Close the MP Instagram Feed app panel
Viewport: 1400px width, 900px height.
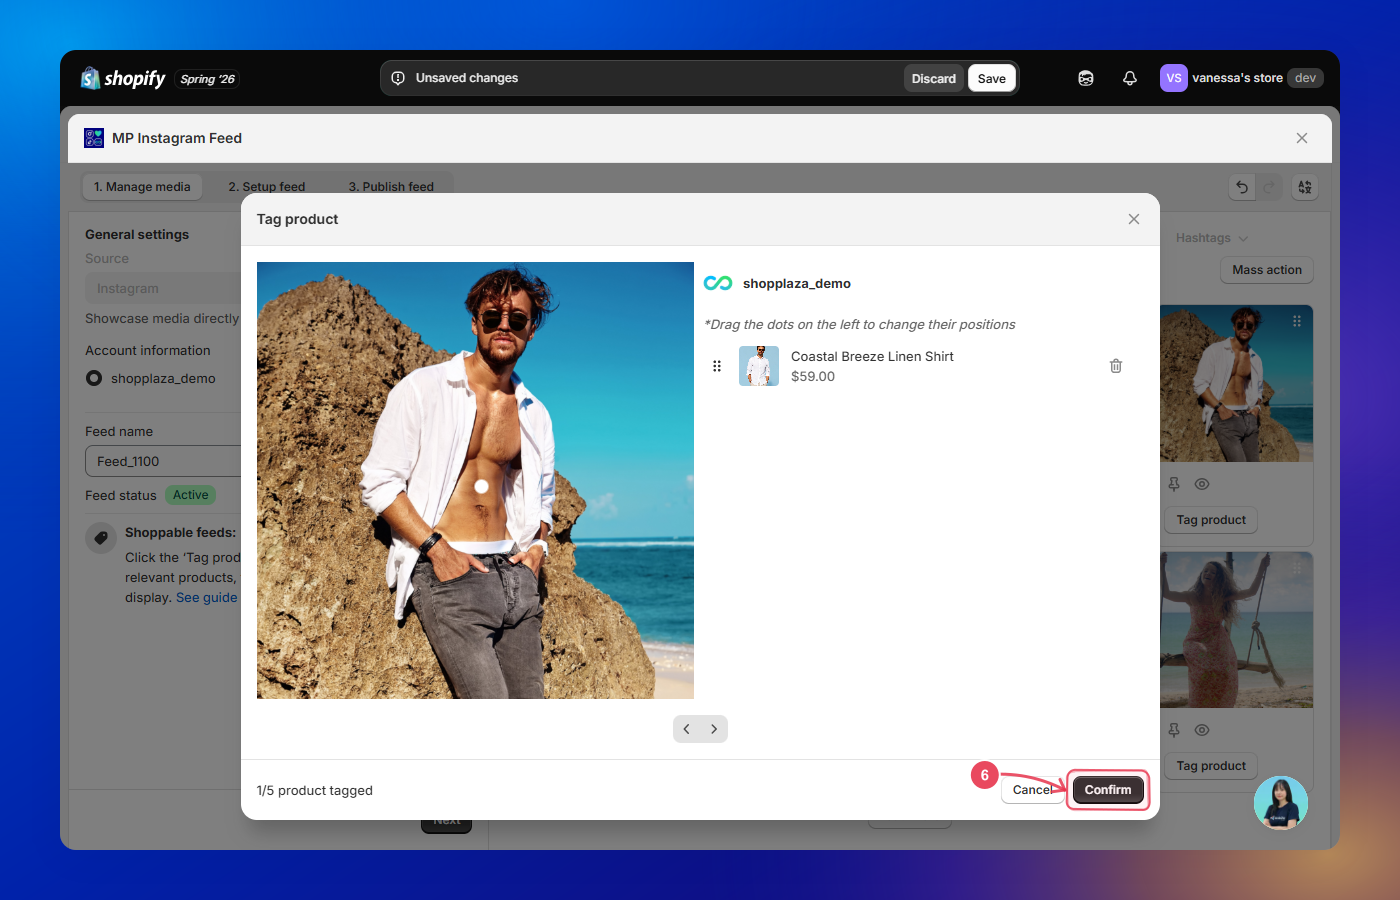(x=1302, y=138)
